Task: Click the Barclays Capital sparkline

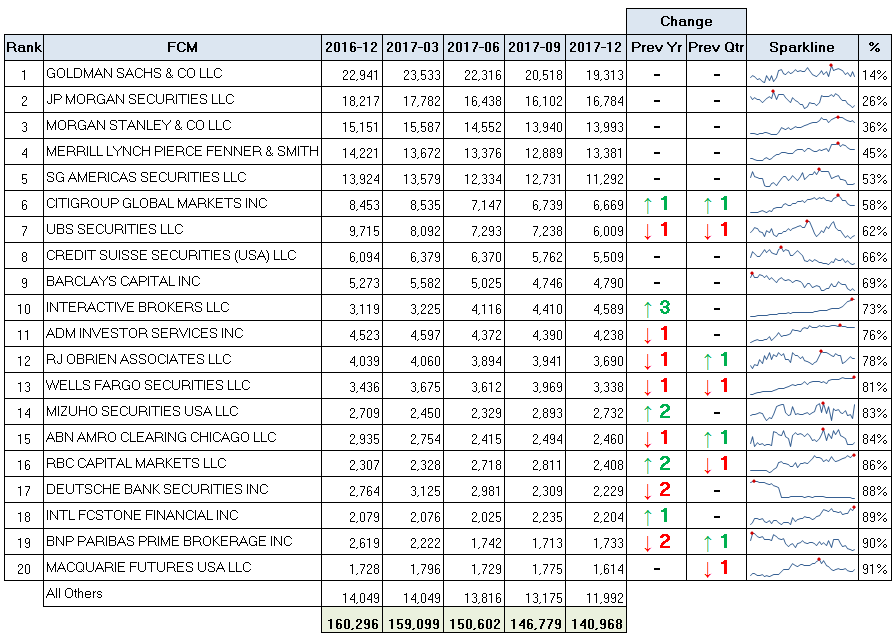Action: click(x=802, y=281)
